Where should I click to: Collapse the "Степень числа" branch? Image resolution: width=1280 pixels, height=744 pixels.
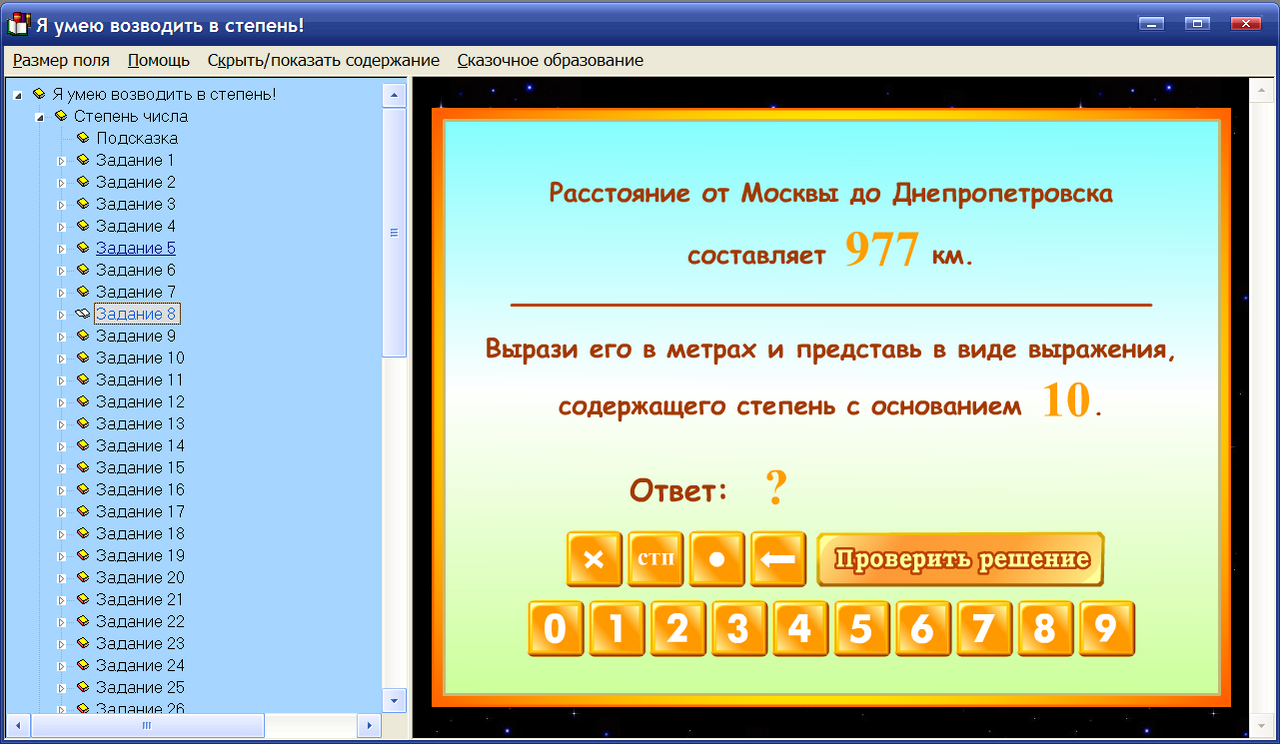pyautogui.click(x=39, y=116)
